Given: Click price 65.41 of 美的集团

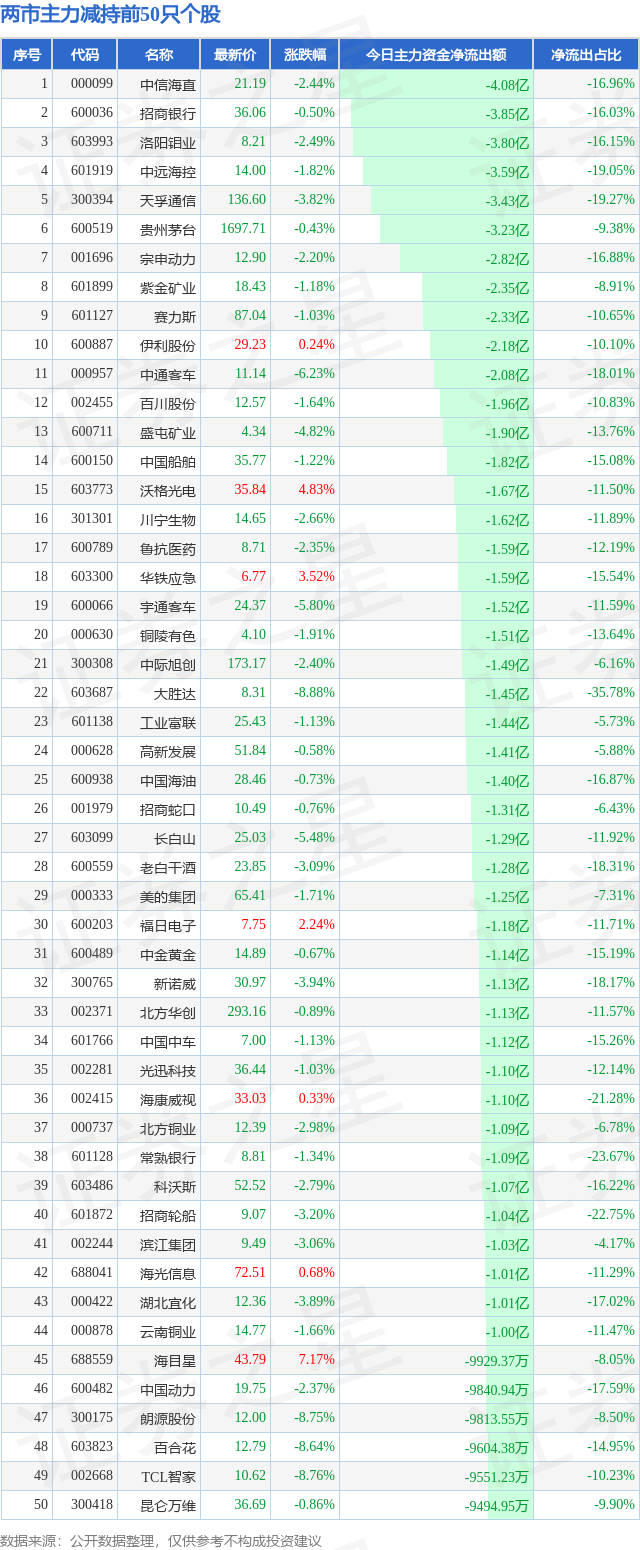Looking at the screenshot, I should point(250,896).
